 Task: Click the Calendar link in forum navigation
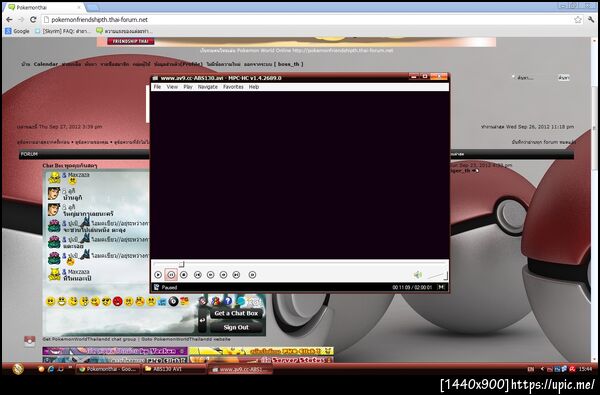(x=46, y=64)
